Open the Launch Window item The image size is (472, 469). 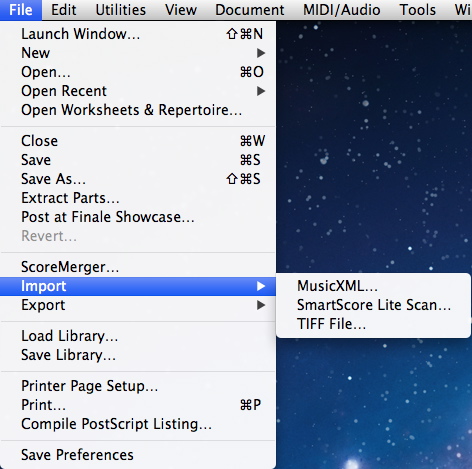point(138,34)
